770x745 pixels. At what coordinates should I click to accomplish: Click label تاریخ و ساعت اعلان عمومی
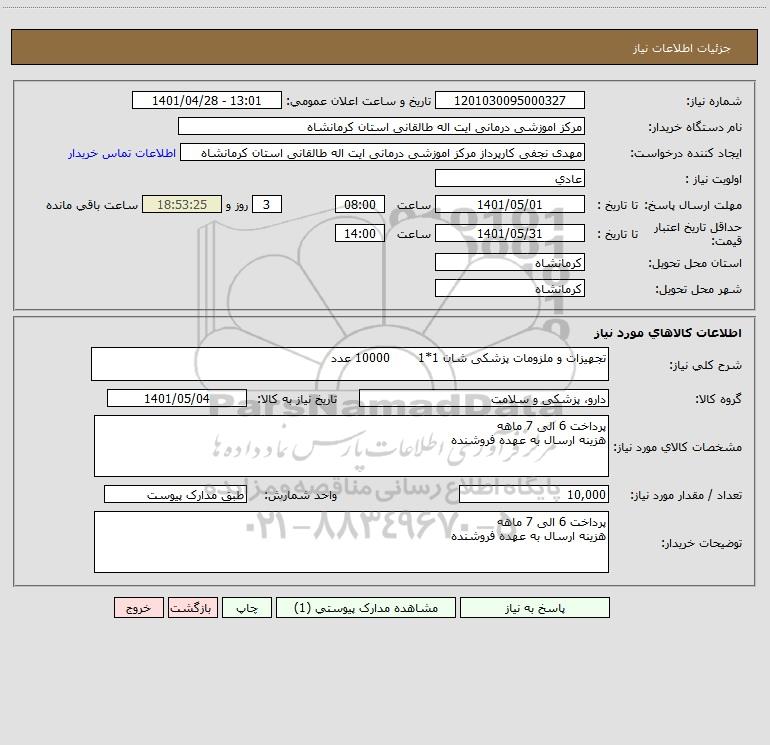(358, 102)
